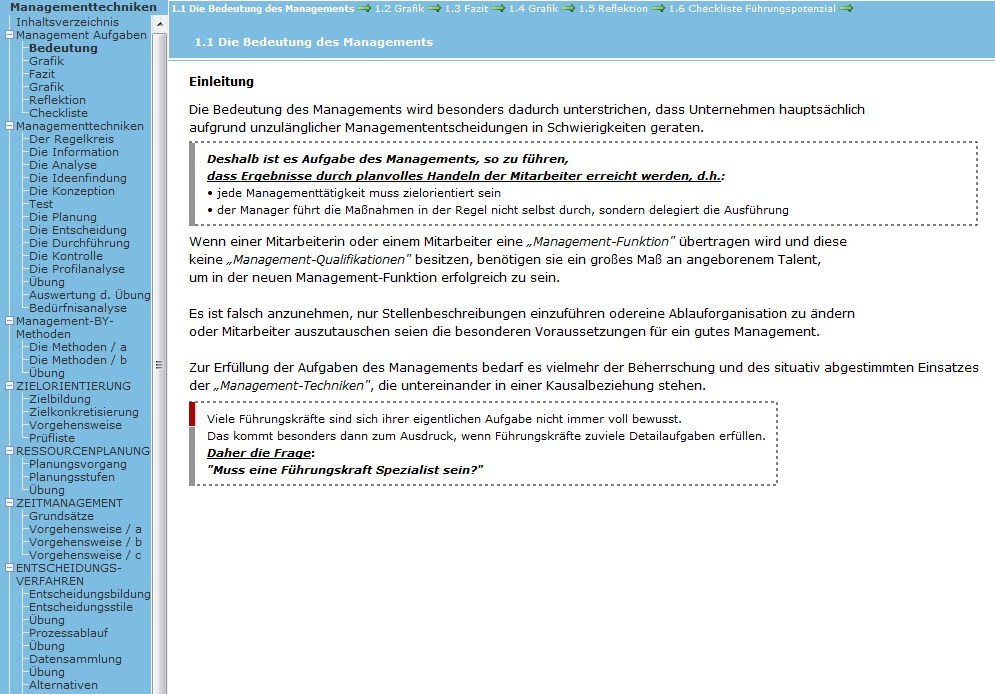Open Die Methoden / b
995x694 pixels.
[x=78, y=360]
